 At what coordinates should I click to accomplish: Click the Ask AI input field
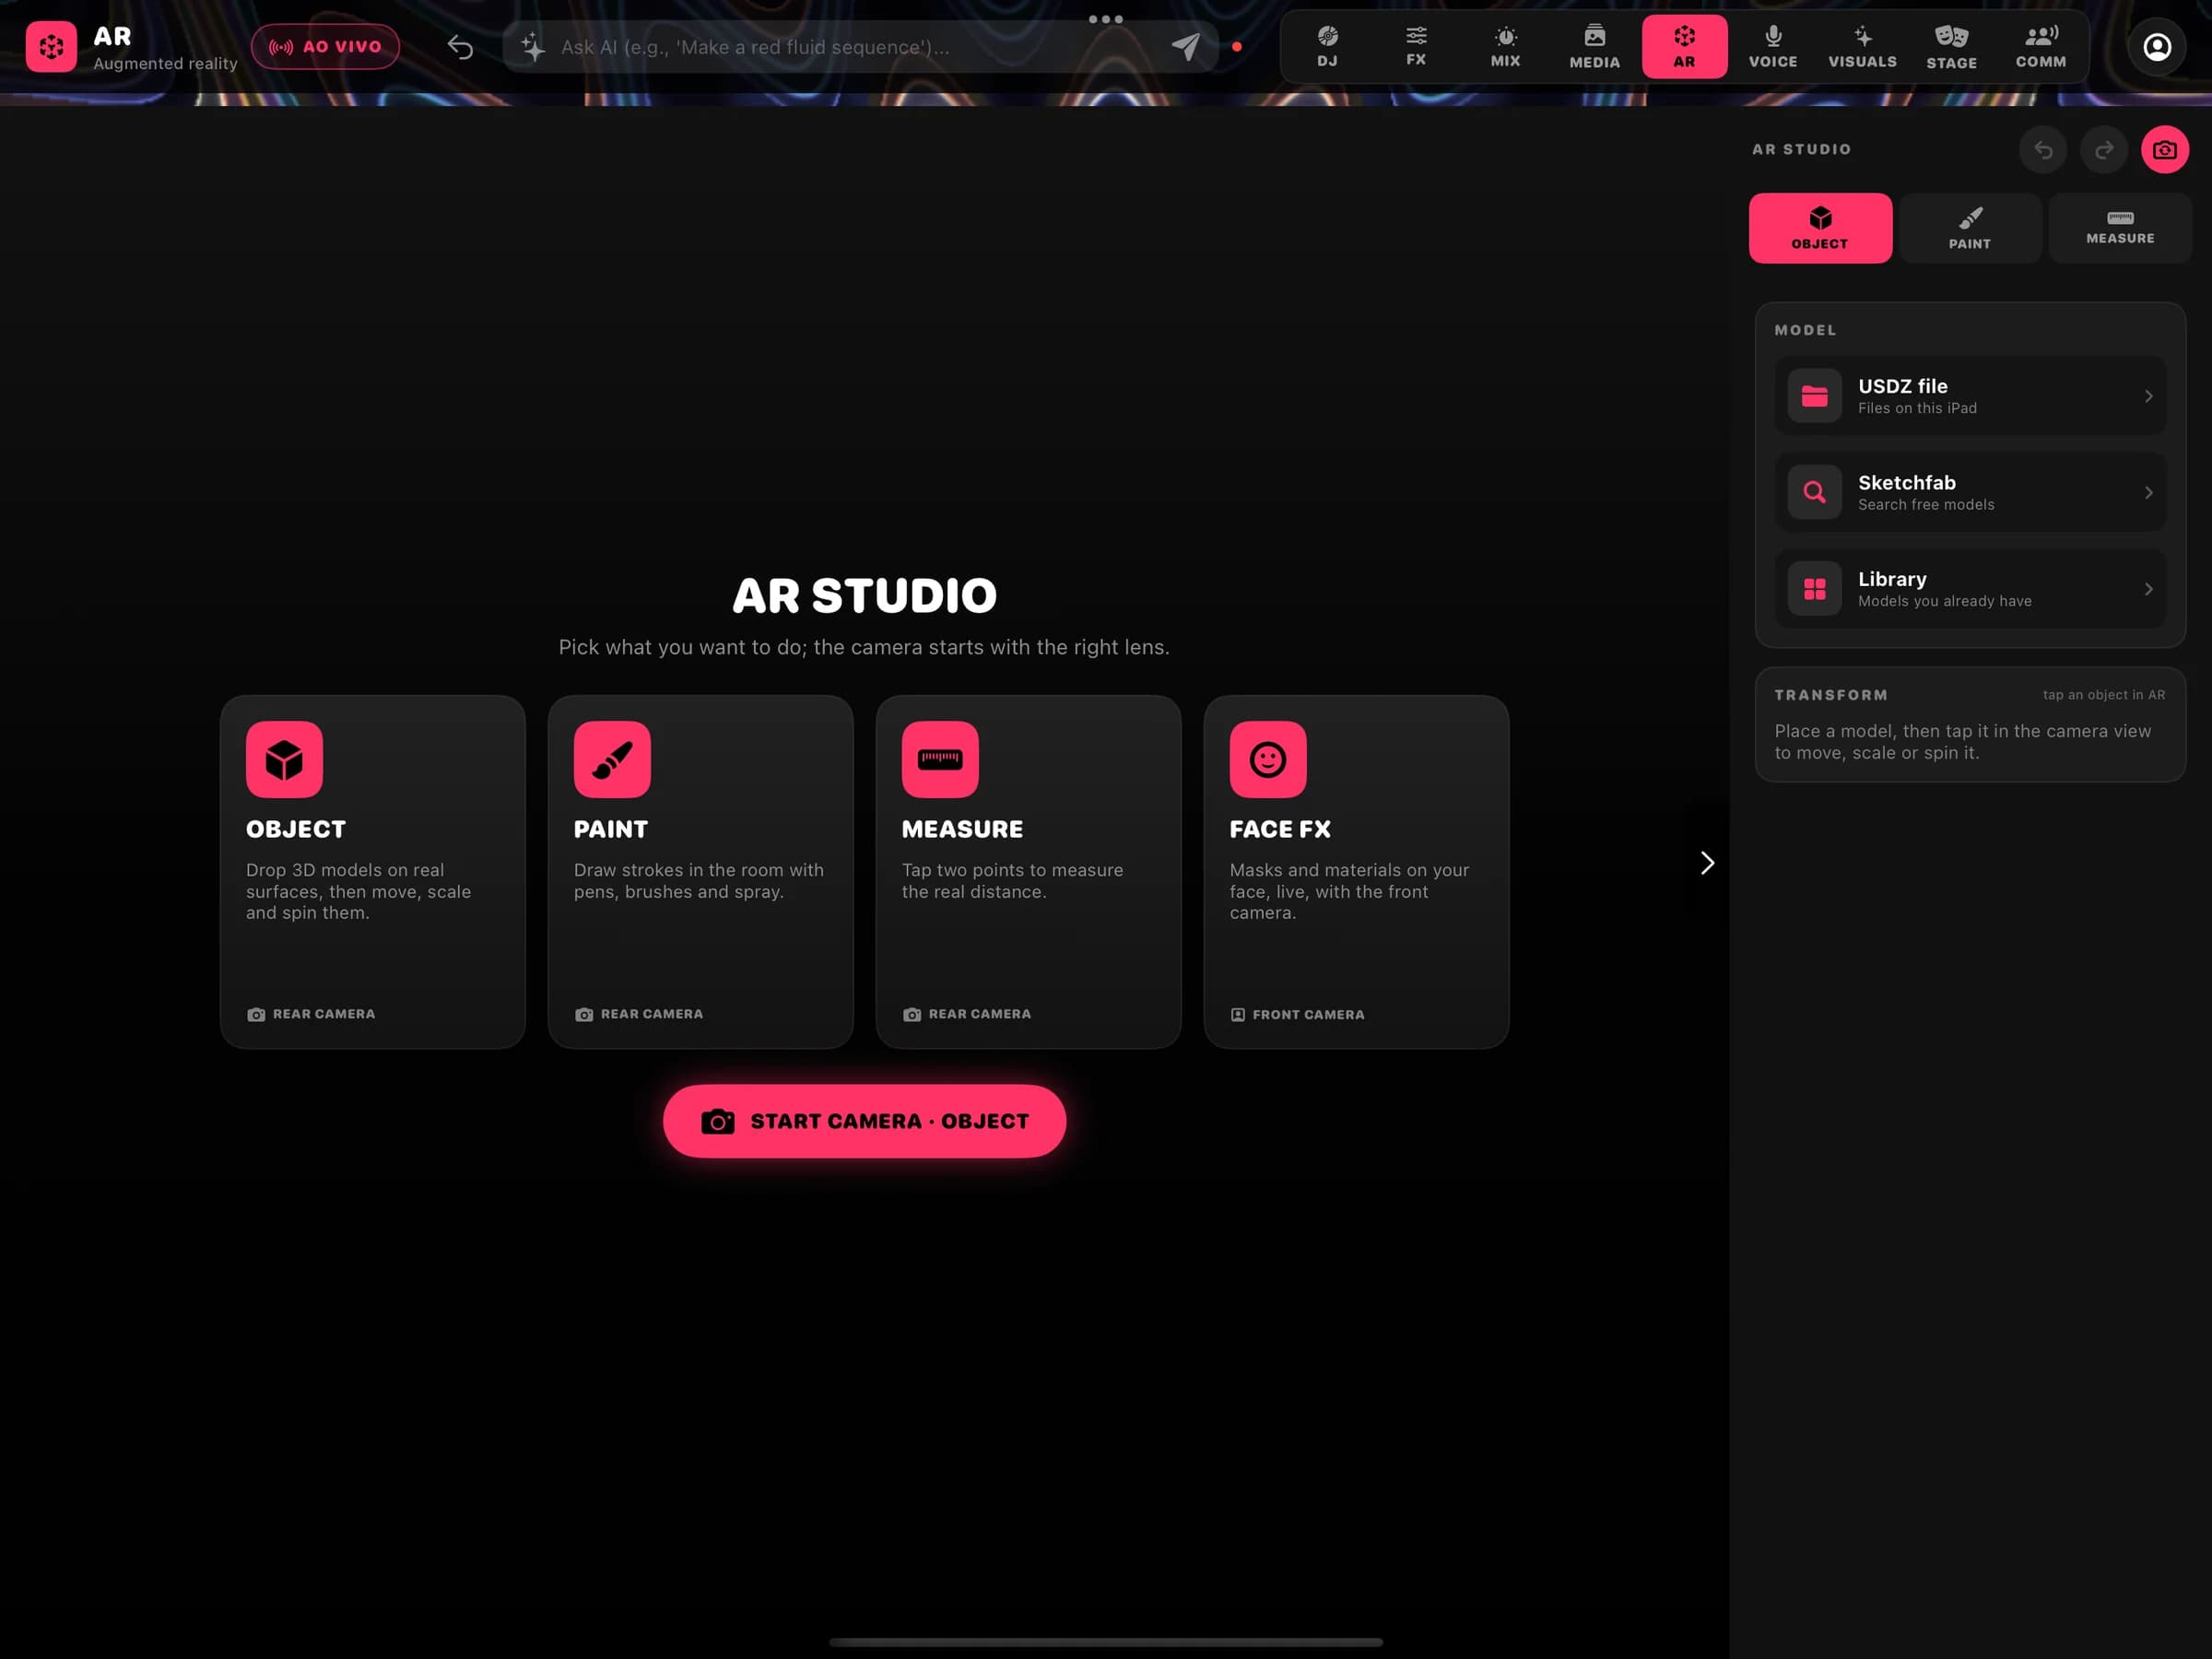coord(860,47)
